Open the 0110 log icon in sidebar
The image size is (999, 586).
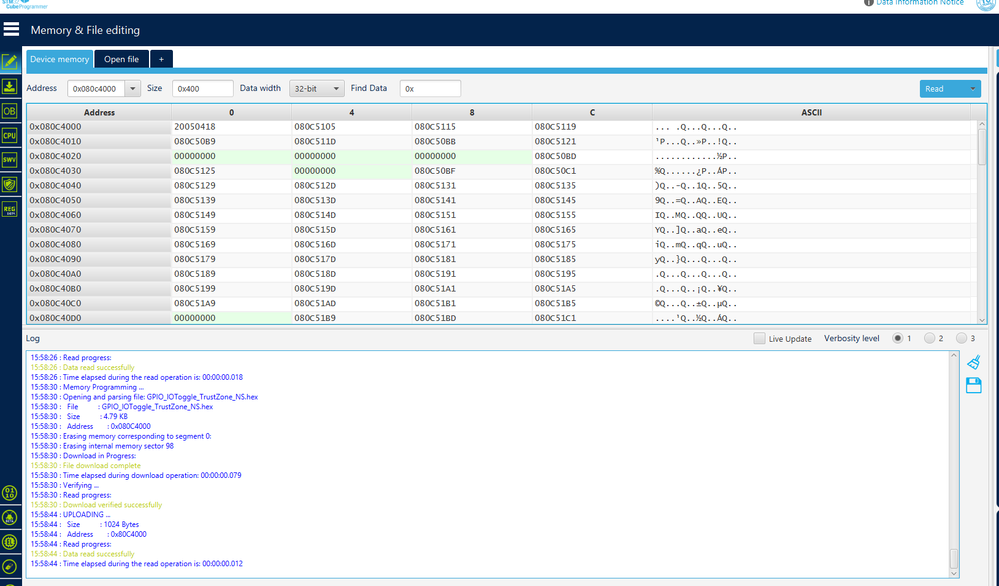pos(10,492)
